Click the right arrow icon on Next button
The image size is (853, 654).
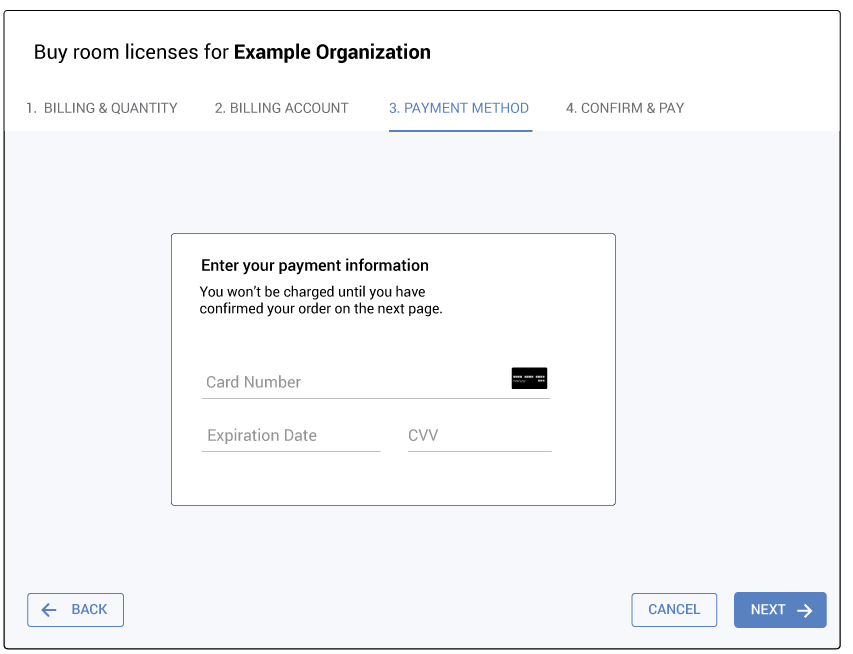point(804,610)
